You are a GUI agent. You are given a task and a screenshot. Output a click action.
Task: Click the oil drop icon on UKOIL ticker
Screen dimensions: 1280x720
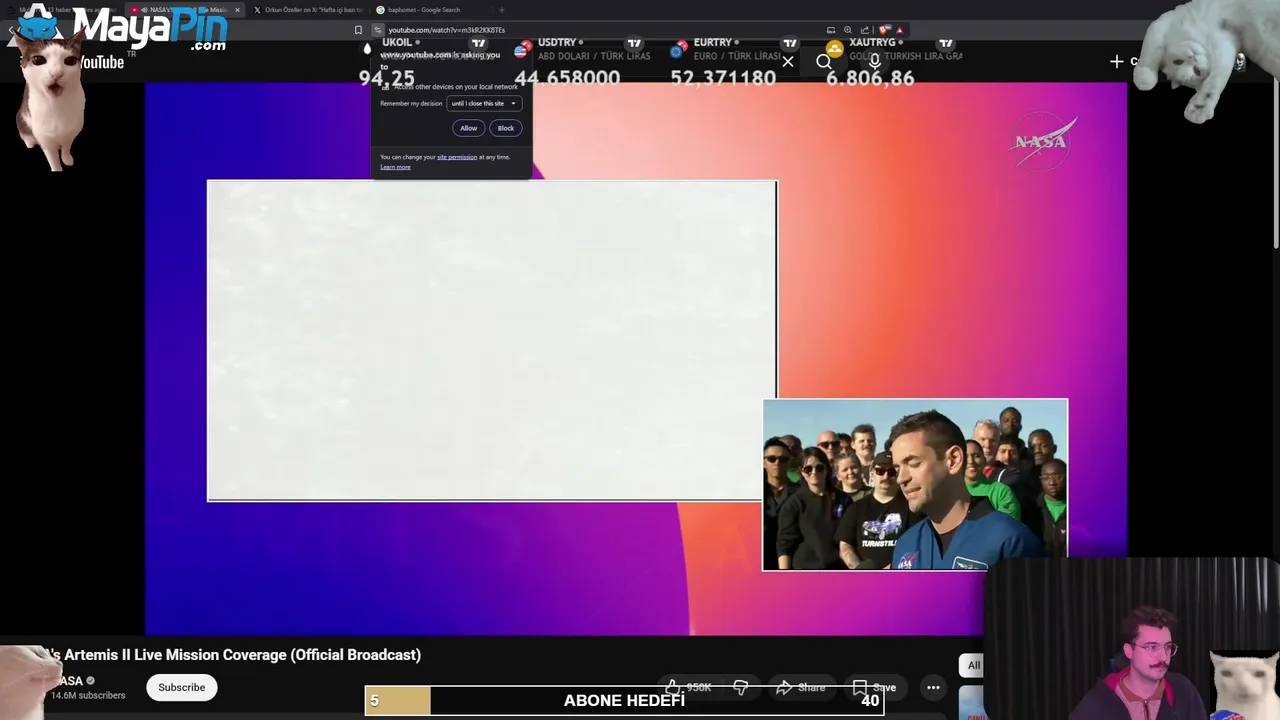[x=367, y=48]
